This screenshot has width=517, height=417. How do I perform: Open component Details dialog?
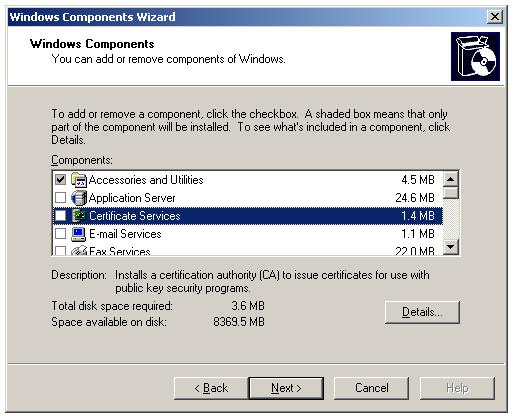(422, 312)
